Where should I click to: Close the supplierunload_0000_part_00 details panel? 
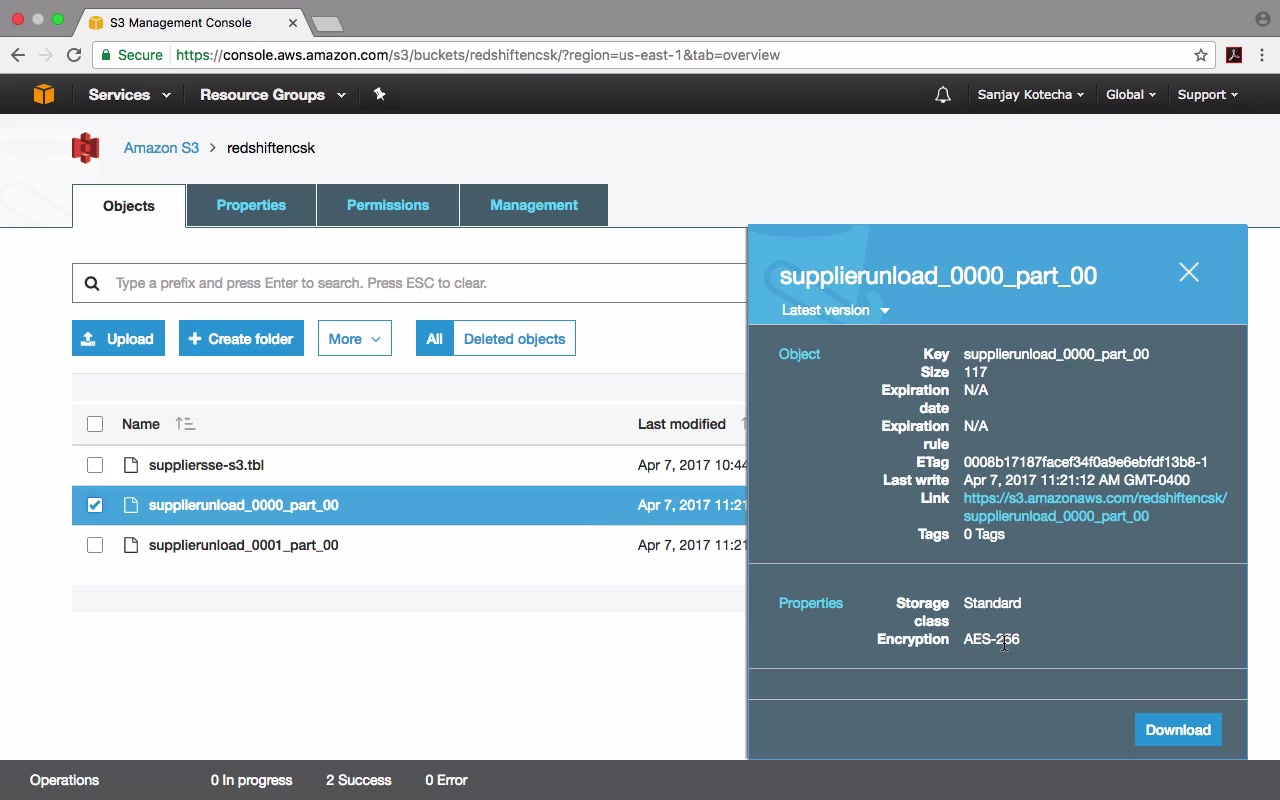[1188, 272]
